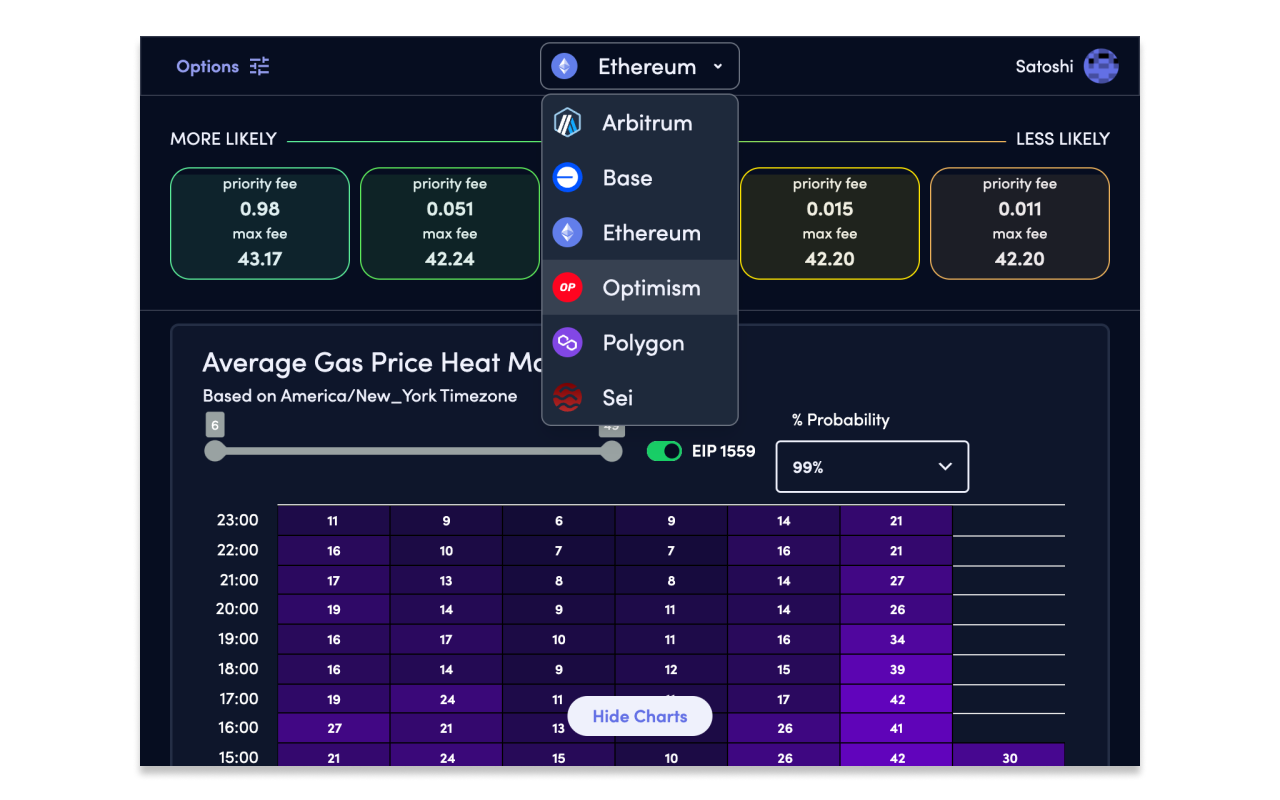The height and width of the screenshot is (800, 1280).
Task: Click the 43.17 max fee value
Action: tap(260, 259)
